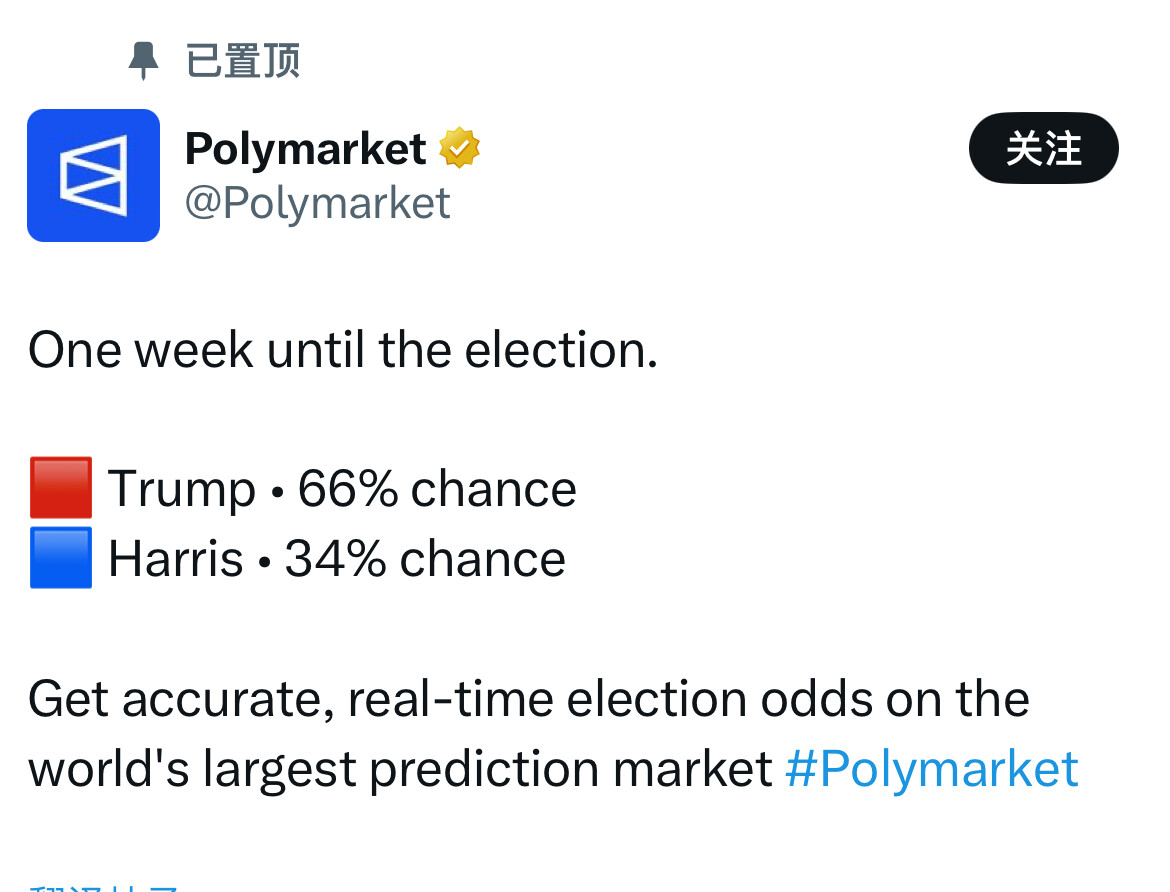This screenshot has height=892, width=1170.
Task: Click the 已置顶 pinned label text
Action: coord(243,62)
